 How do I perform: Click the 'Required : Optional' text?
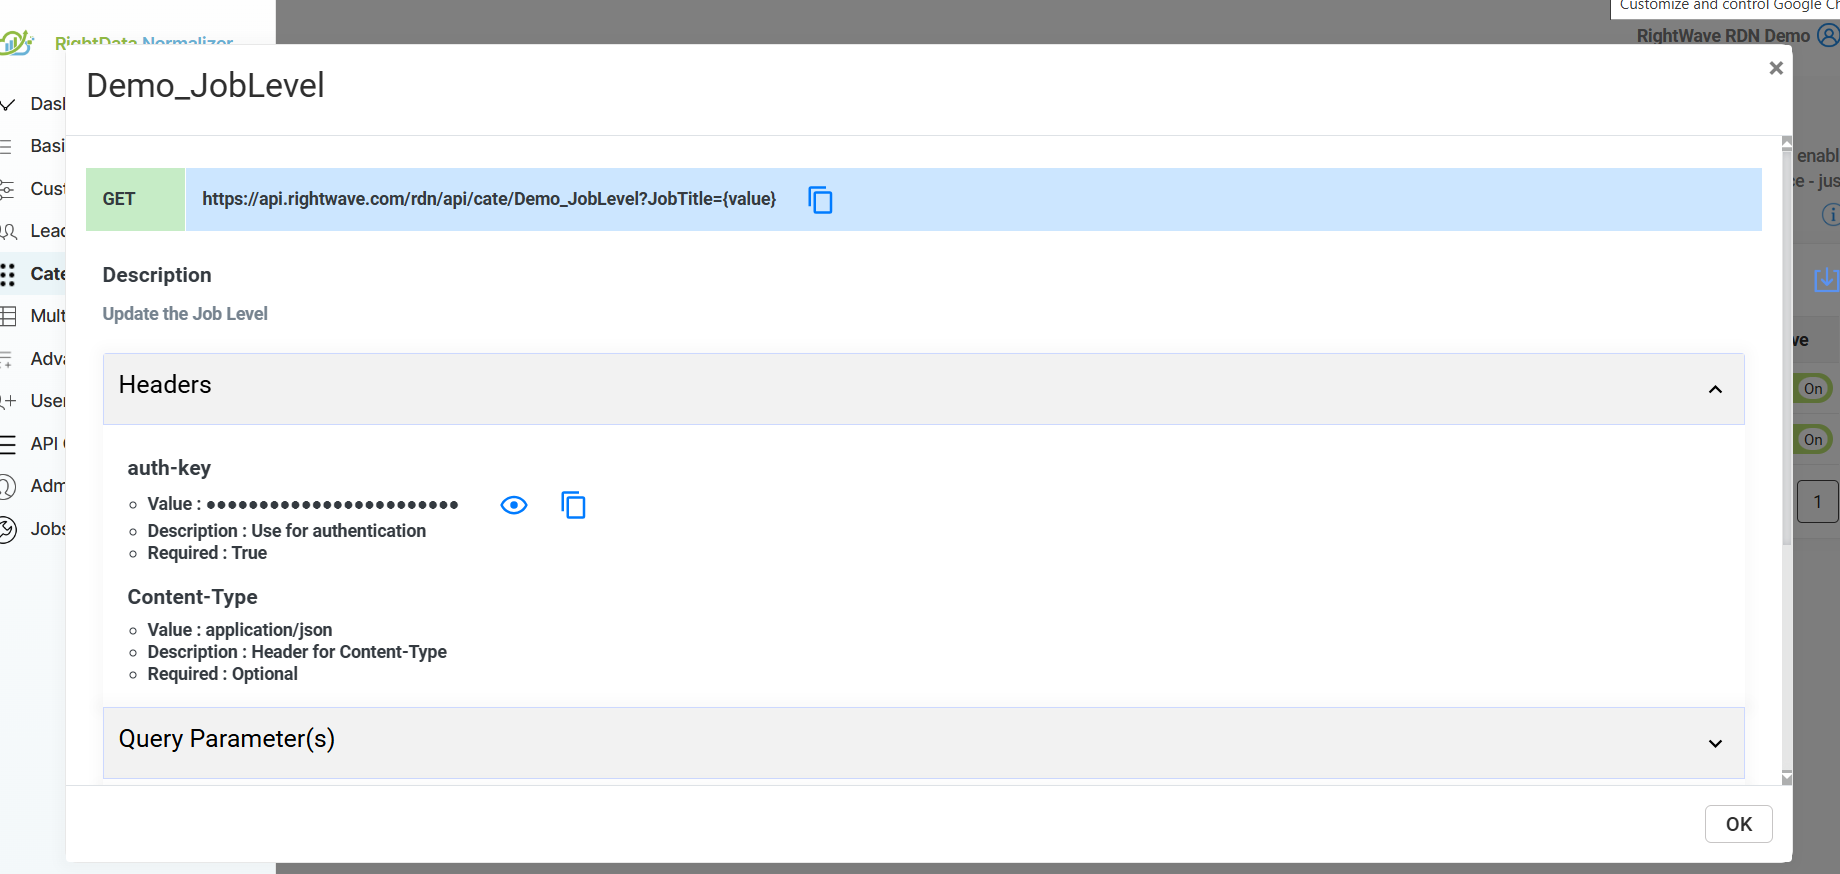[x=223, y=674]
